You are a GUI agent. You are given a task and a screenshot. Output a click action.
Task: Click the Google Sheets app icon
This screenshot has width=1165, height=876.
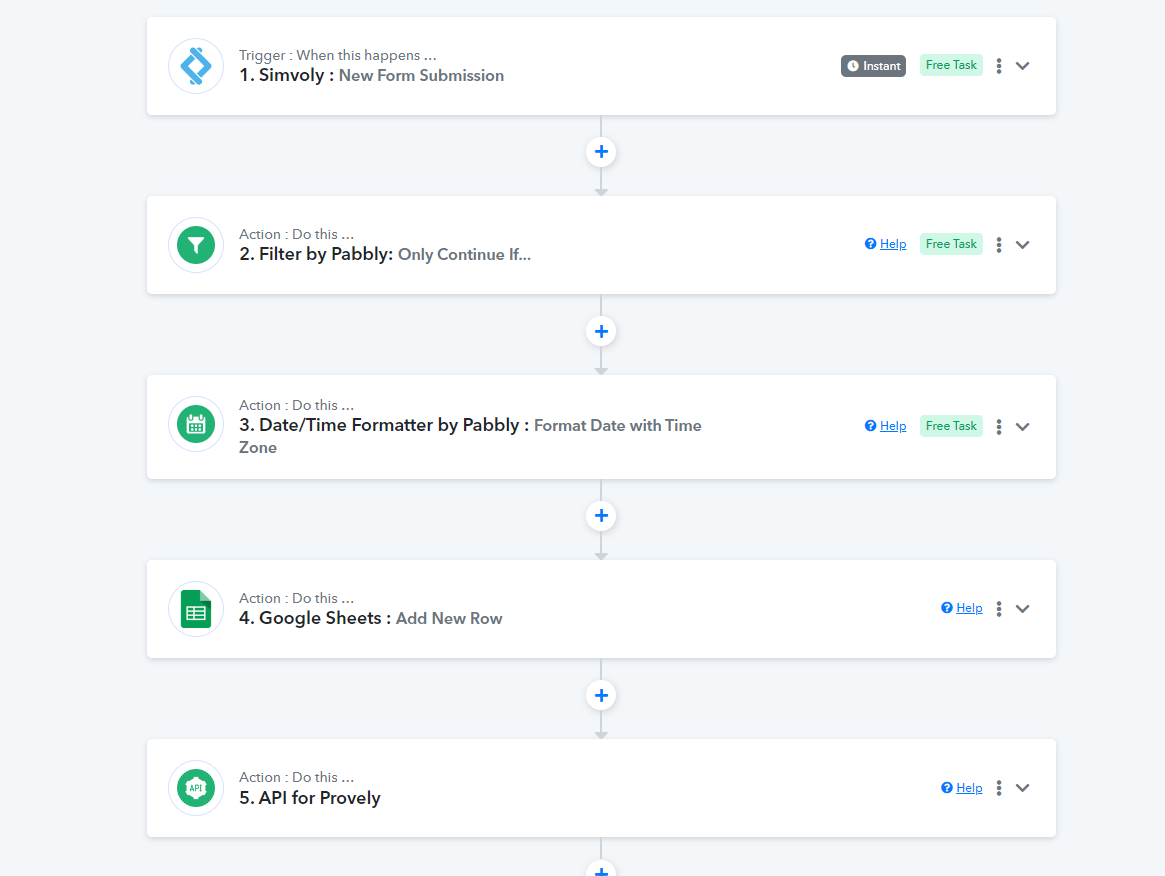click(196, 609)
